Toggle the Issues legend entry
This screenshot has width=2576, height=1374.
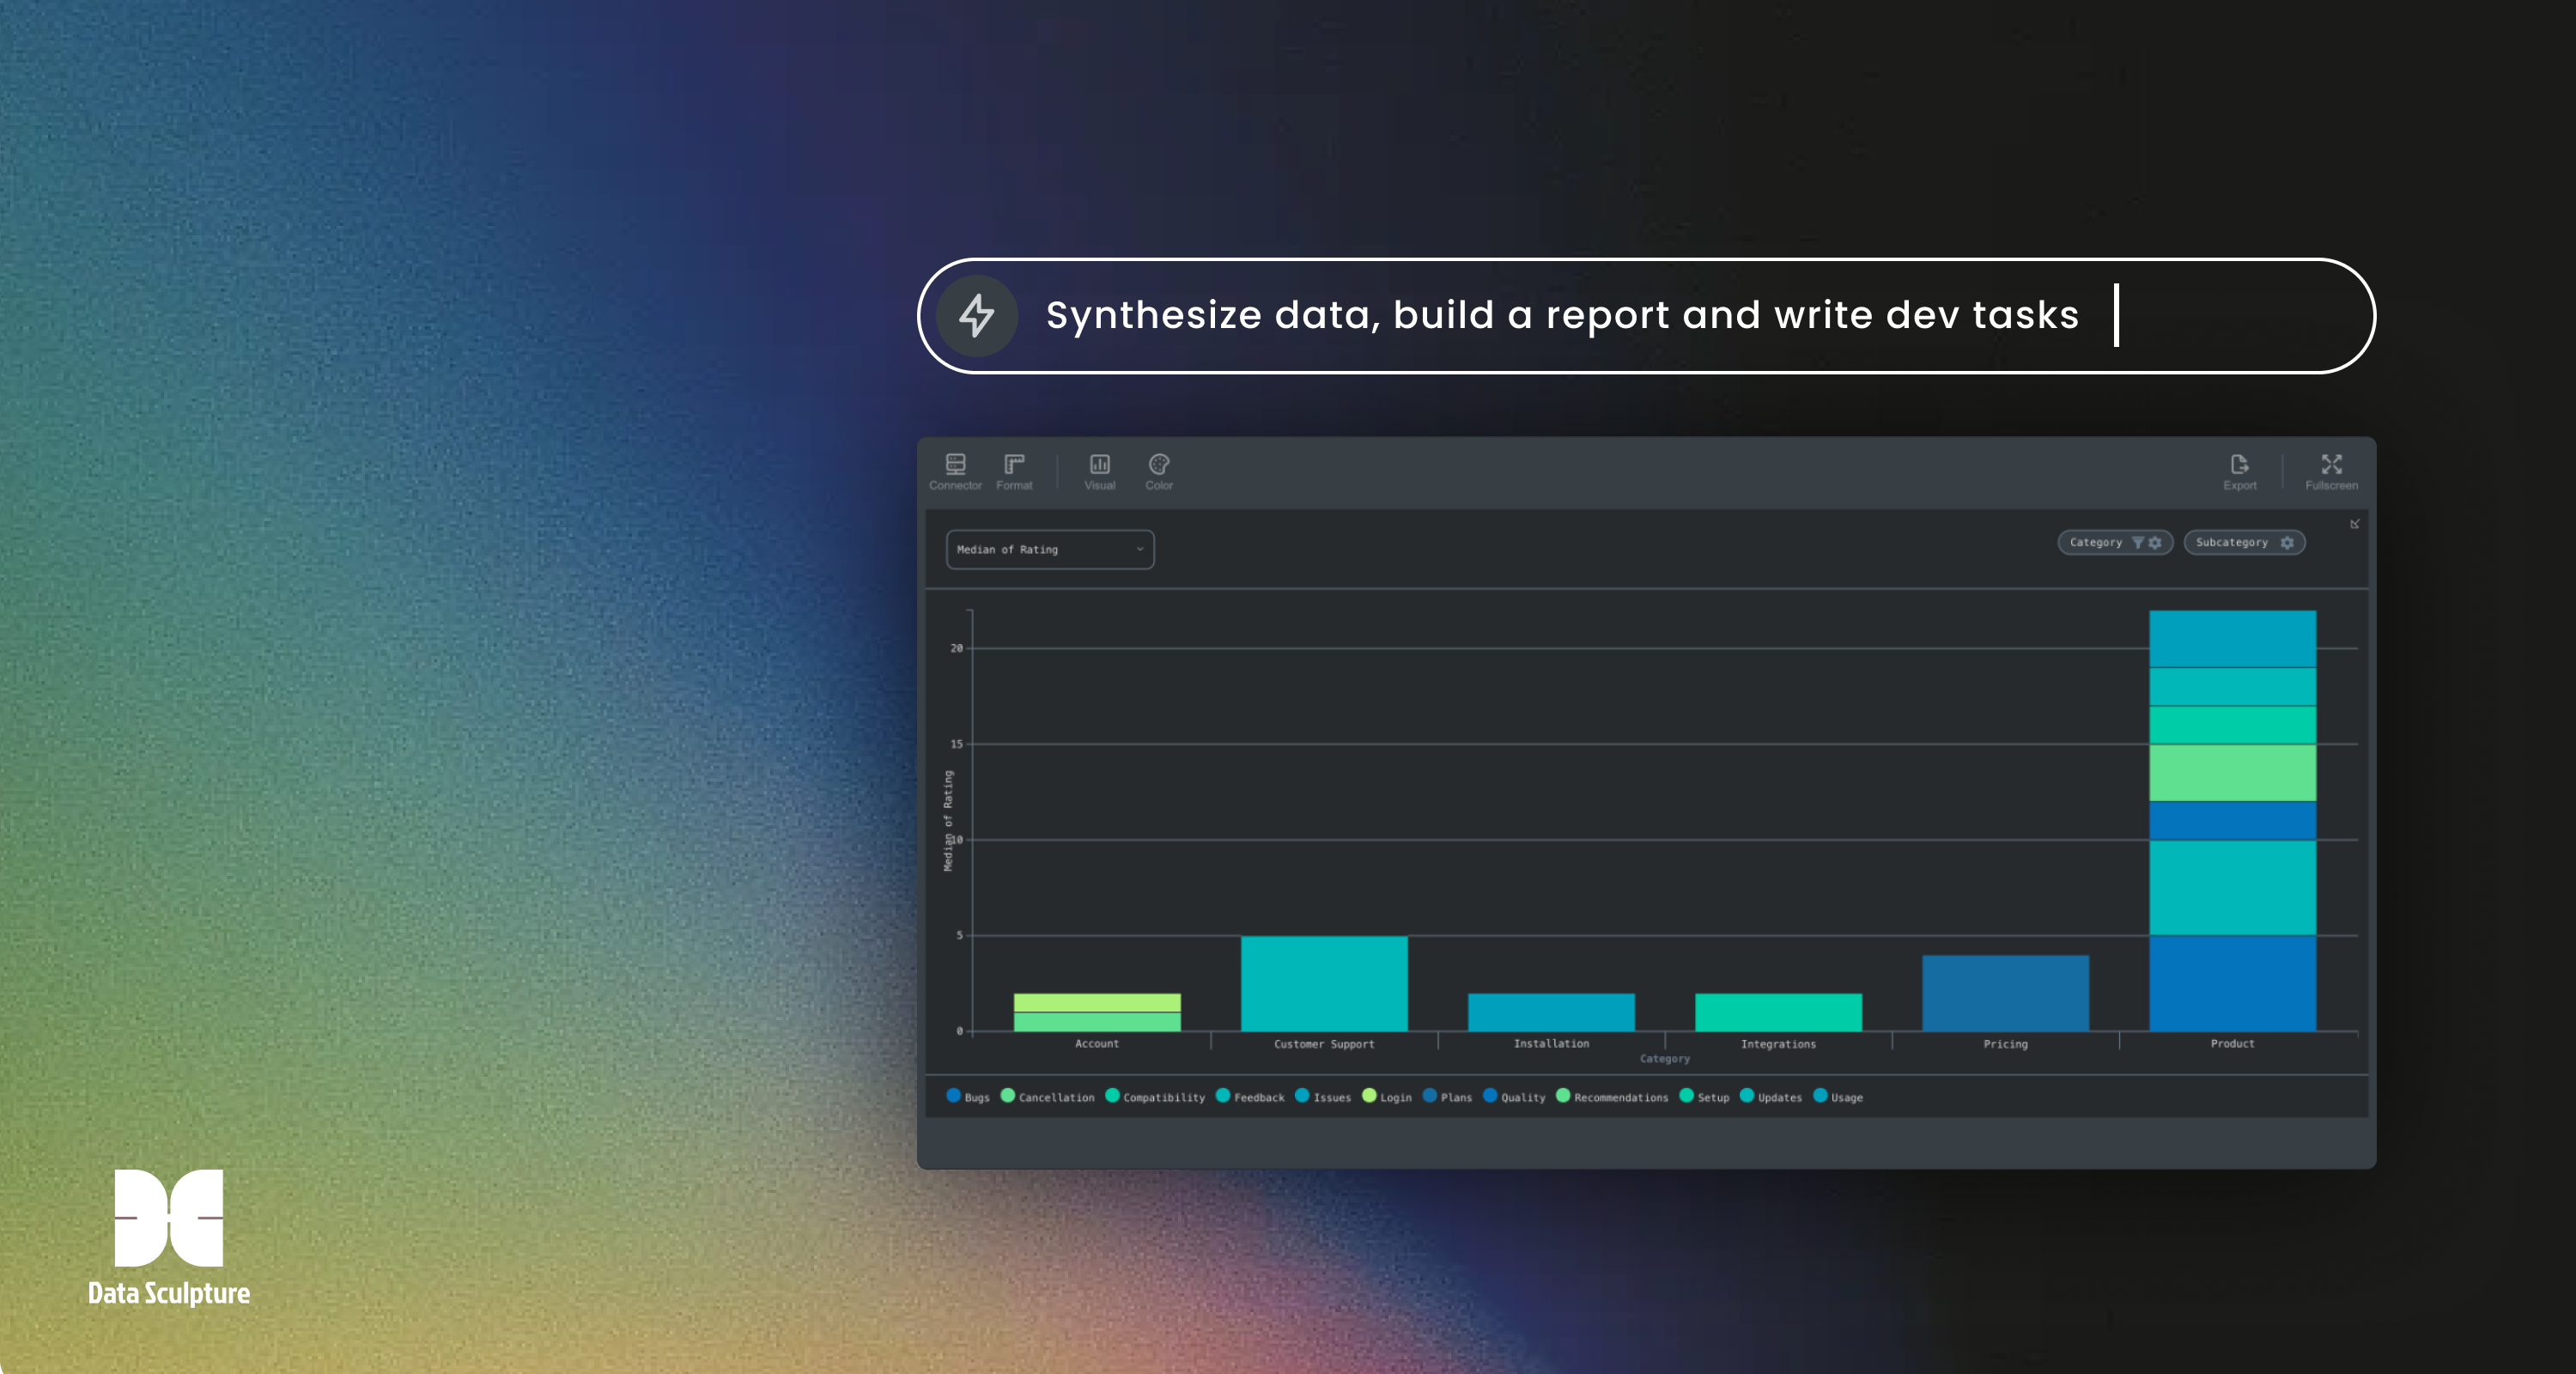(x=1323, y=1097)
